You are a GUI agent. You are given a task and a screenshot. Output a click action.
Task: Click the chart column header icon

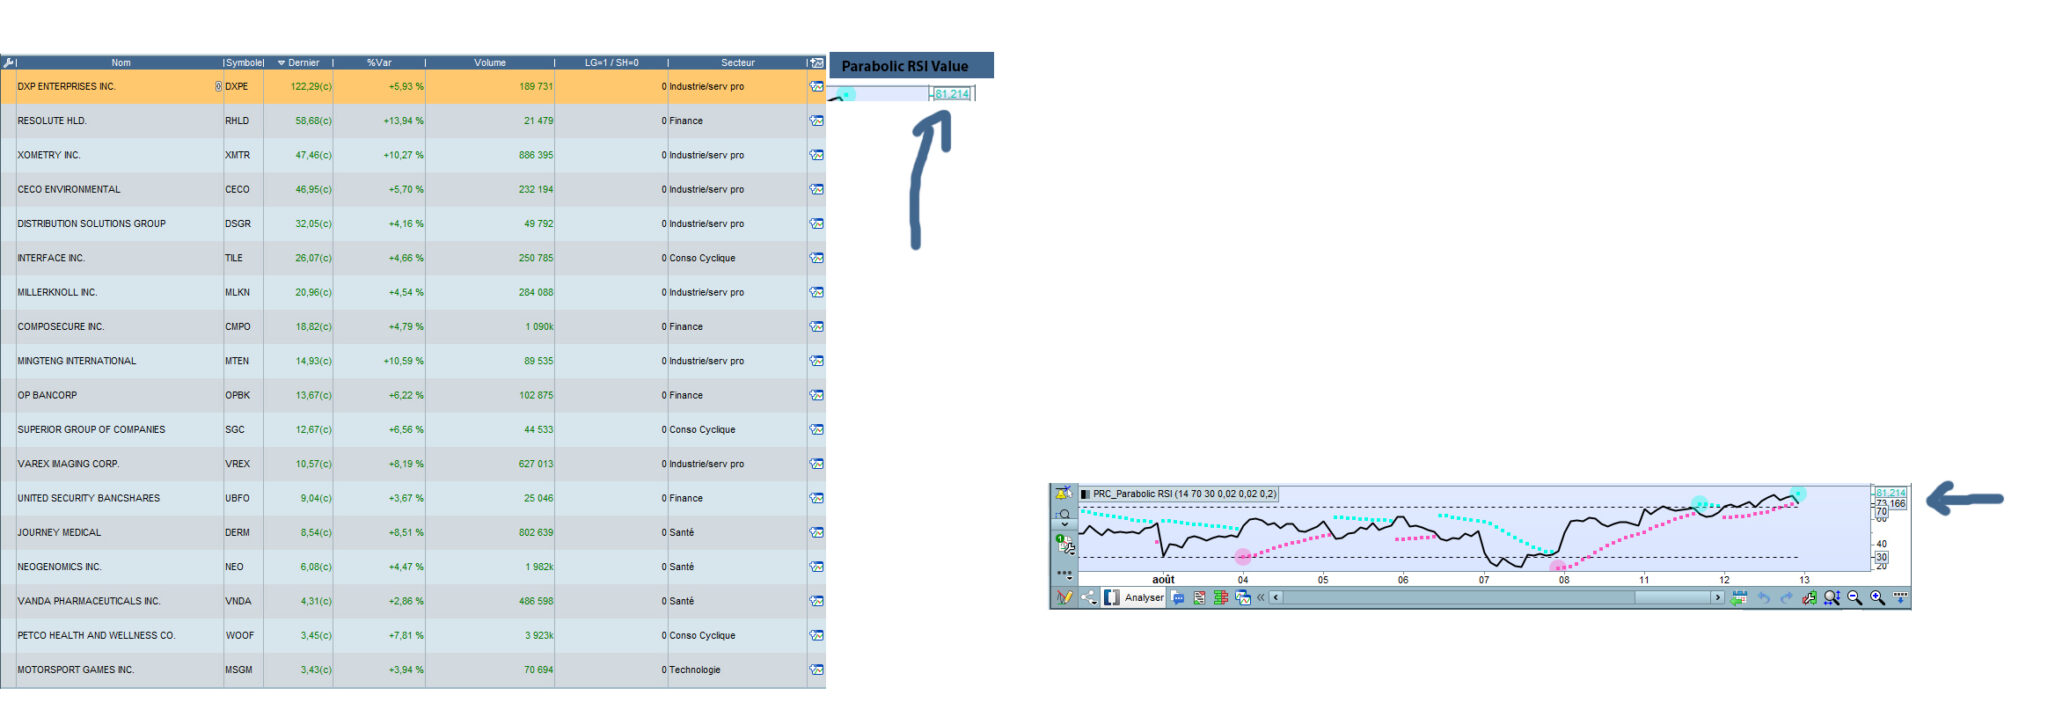[817, 62]
